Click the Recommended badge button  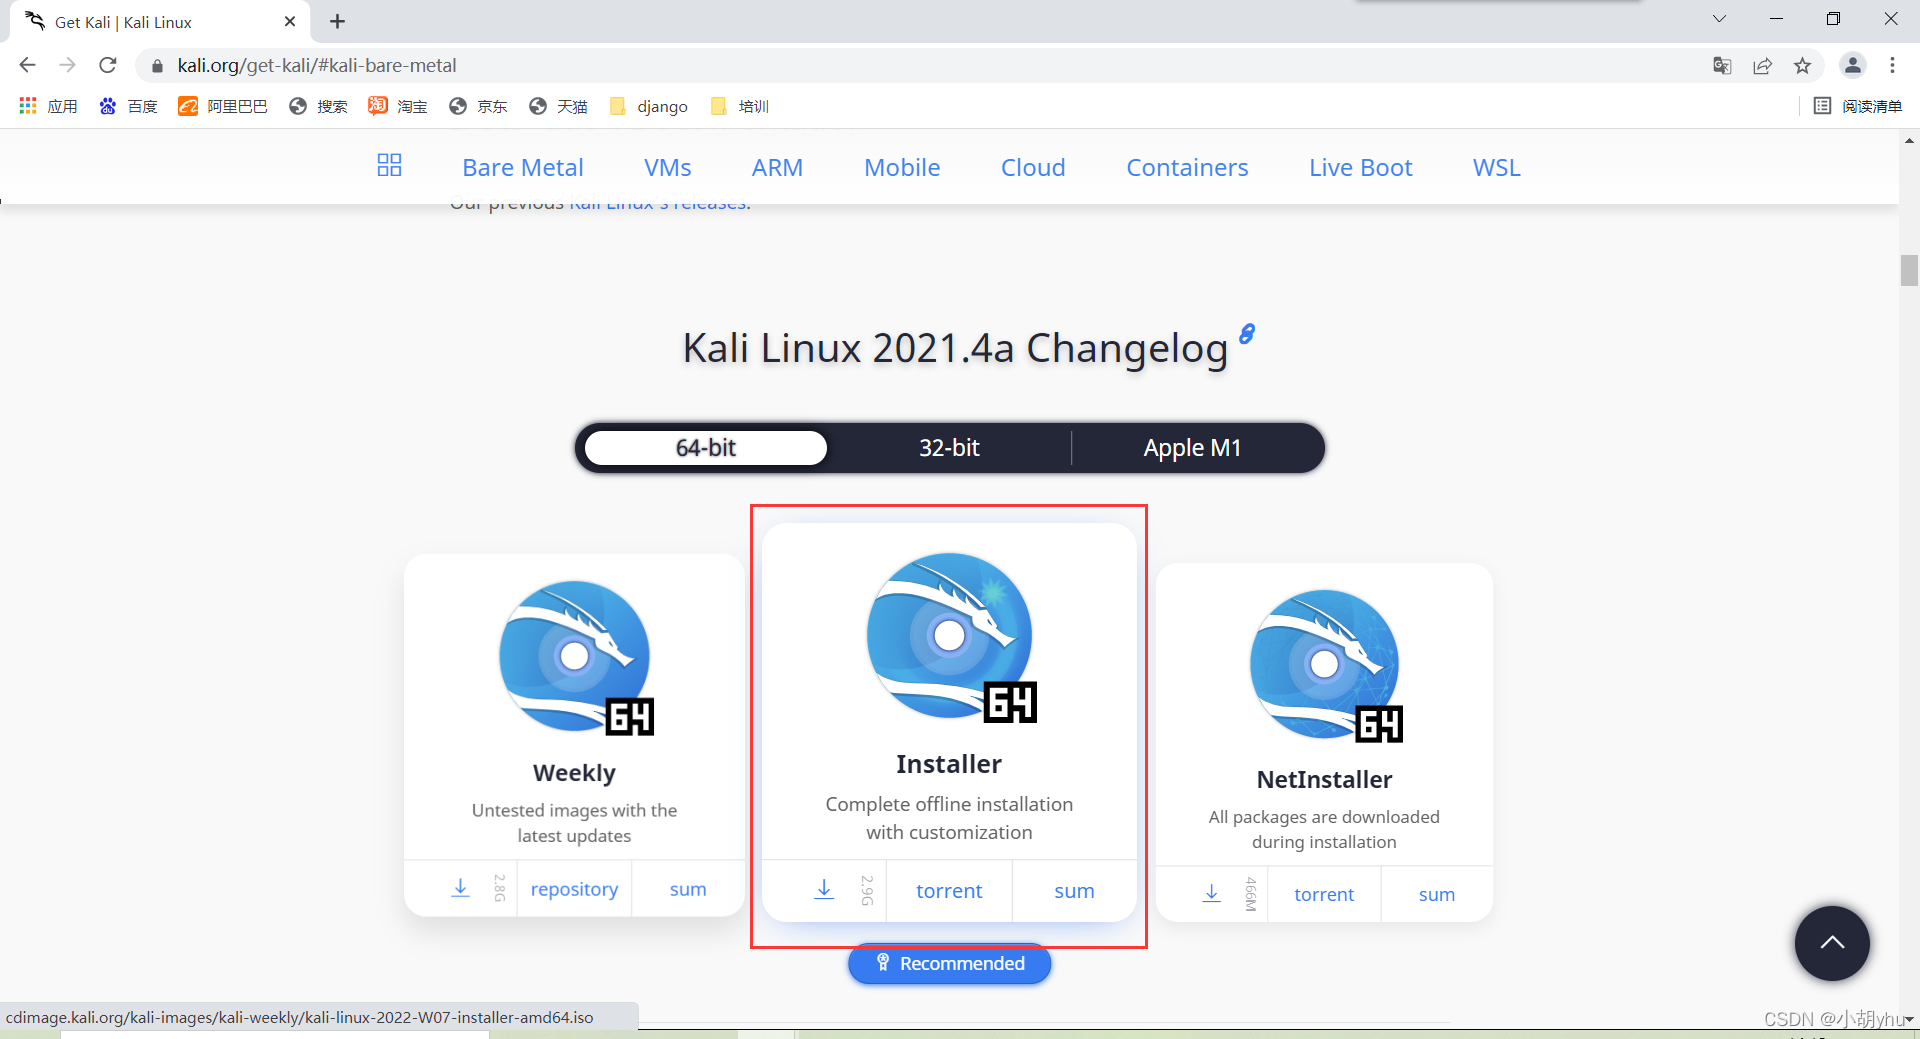pyautogui.click(x=950, y=964)
